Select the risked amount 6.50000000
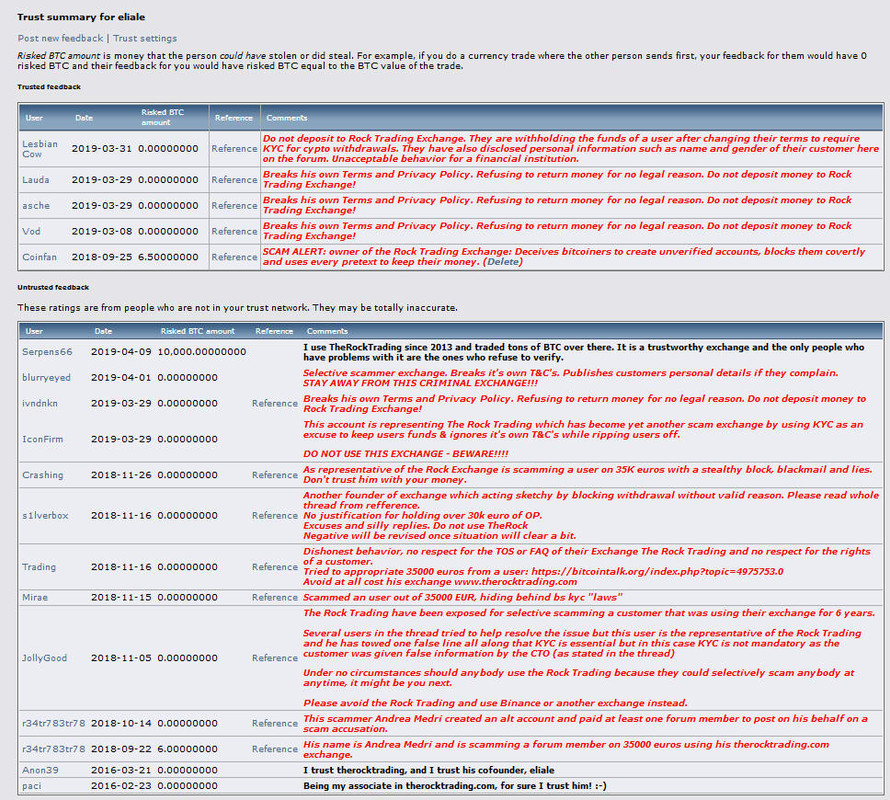 [168, 257]
